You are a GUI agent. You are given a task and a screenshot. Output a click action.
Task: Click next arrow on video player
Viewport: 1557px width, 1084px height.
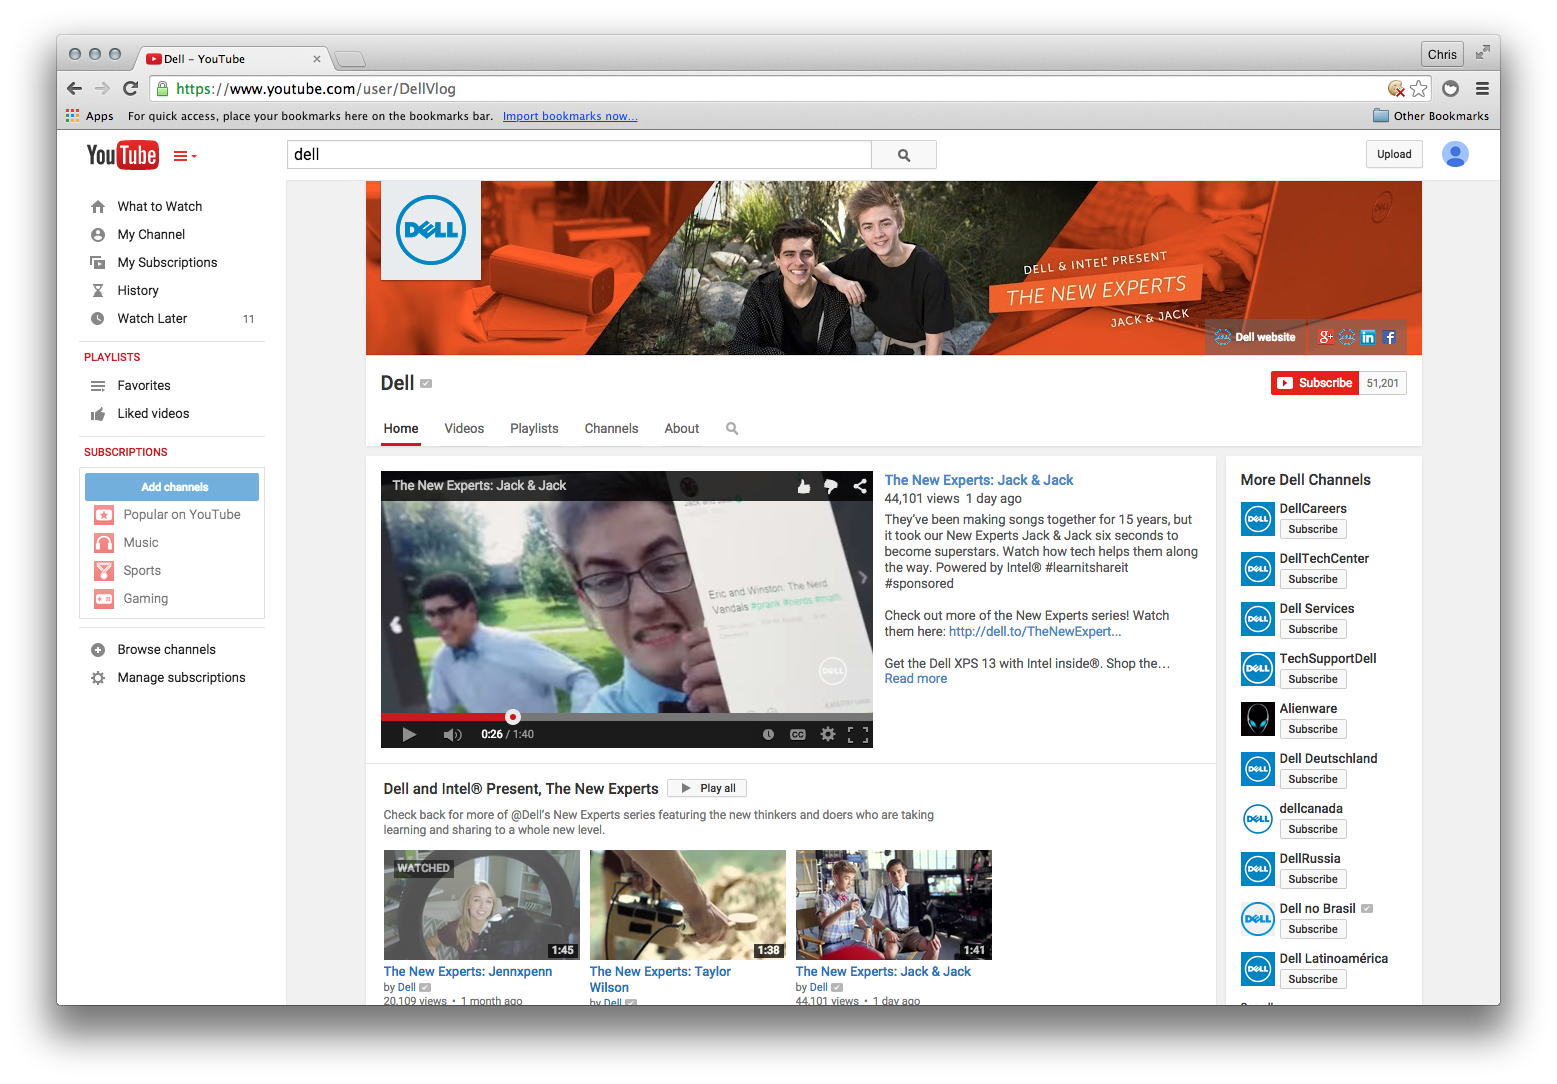(862, 578)
